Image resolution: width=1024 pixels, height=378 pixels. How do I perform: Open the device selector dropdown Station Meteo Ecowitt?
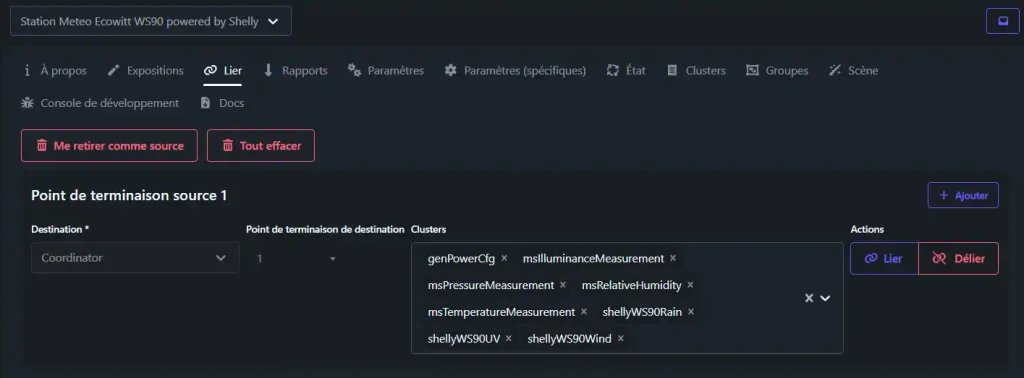[150, 22]
